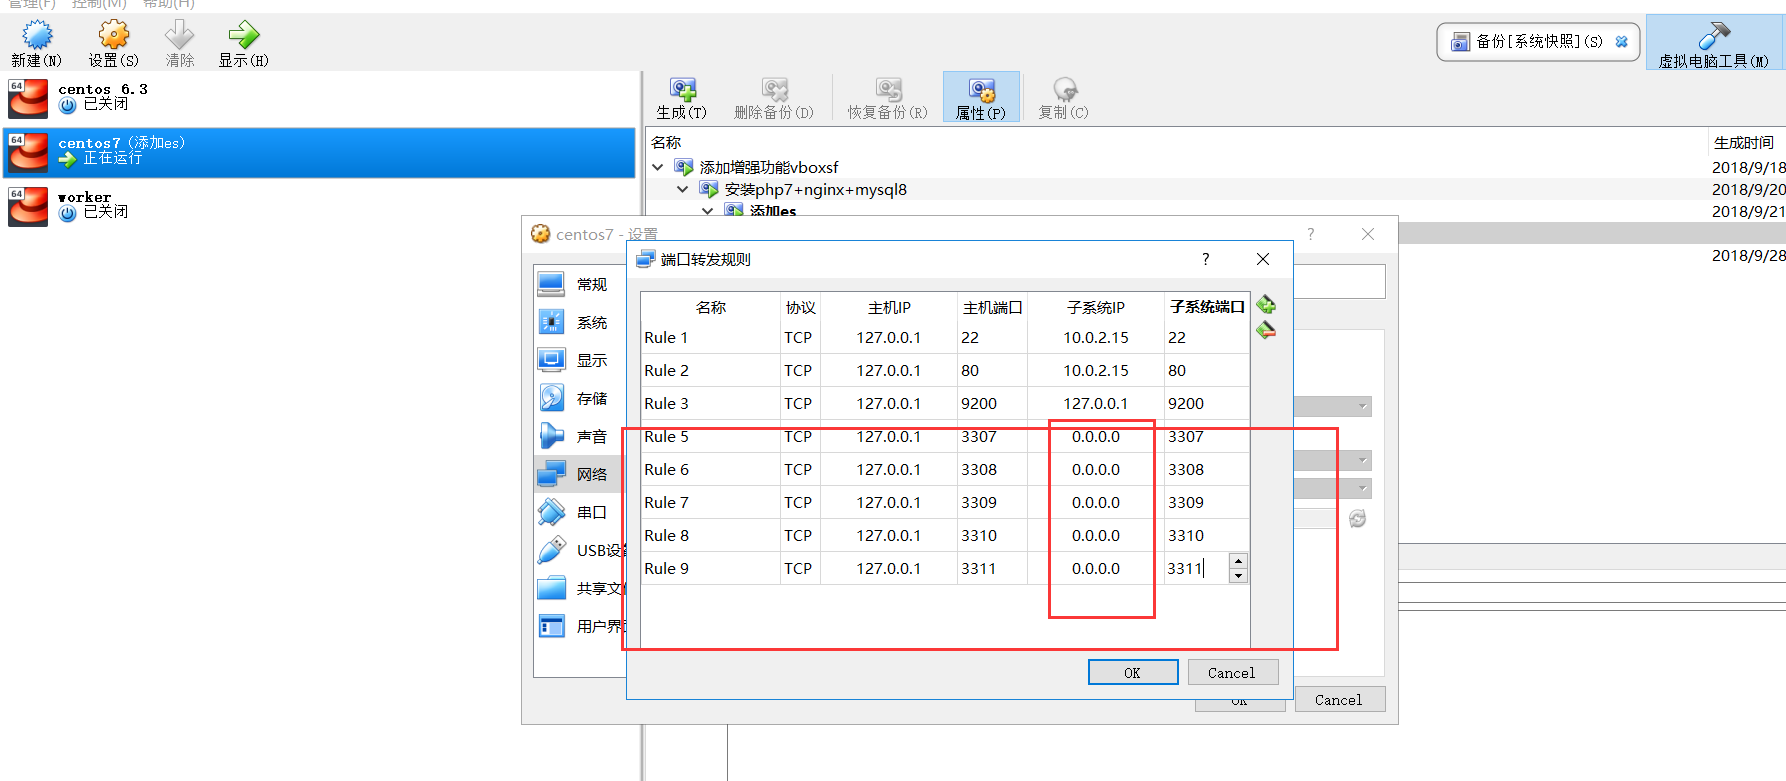Click host port 3309 cell of Rule 7
The height and width of the screenshot is (781, 1786).
pyautogui.click(x=992, y=503)
